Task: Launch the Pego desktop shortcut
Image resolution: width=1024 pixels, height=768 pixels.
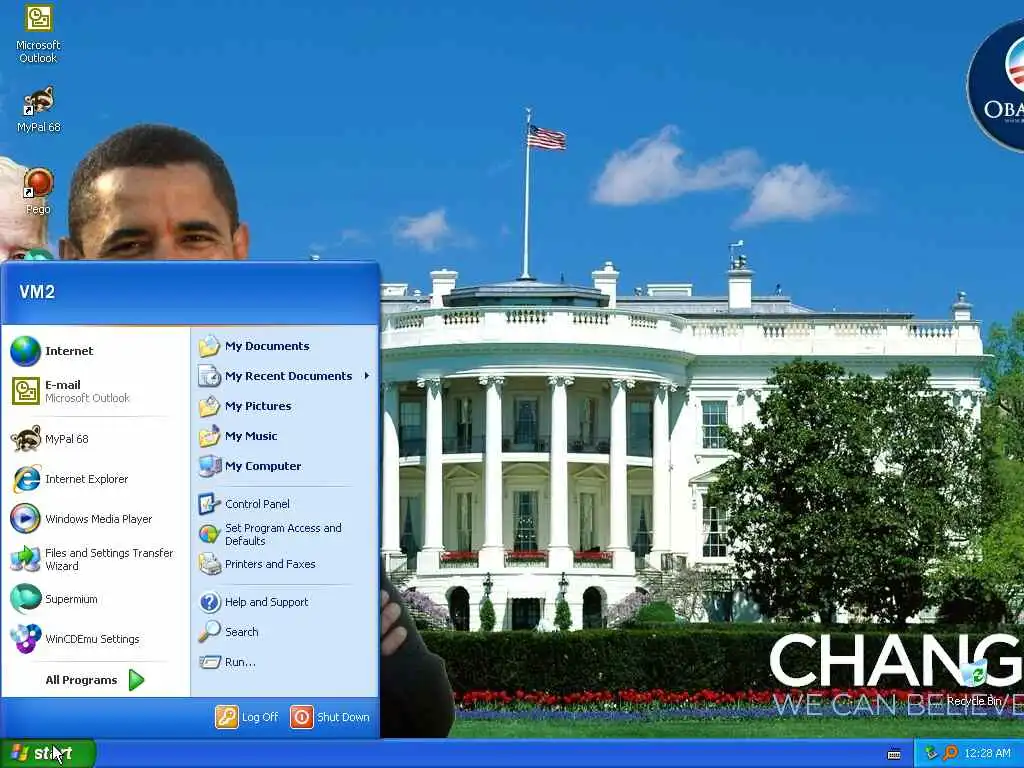Action: (x=38, y=191)
